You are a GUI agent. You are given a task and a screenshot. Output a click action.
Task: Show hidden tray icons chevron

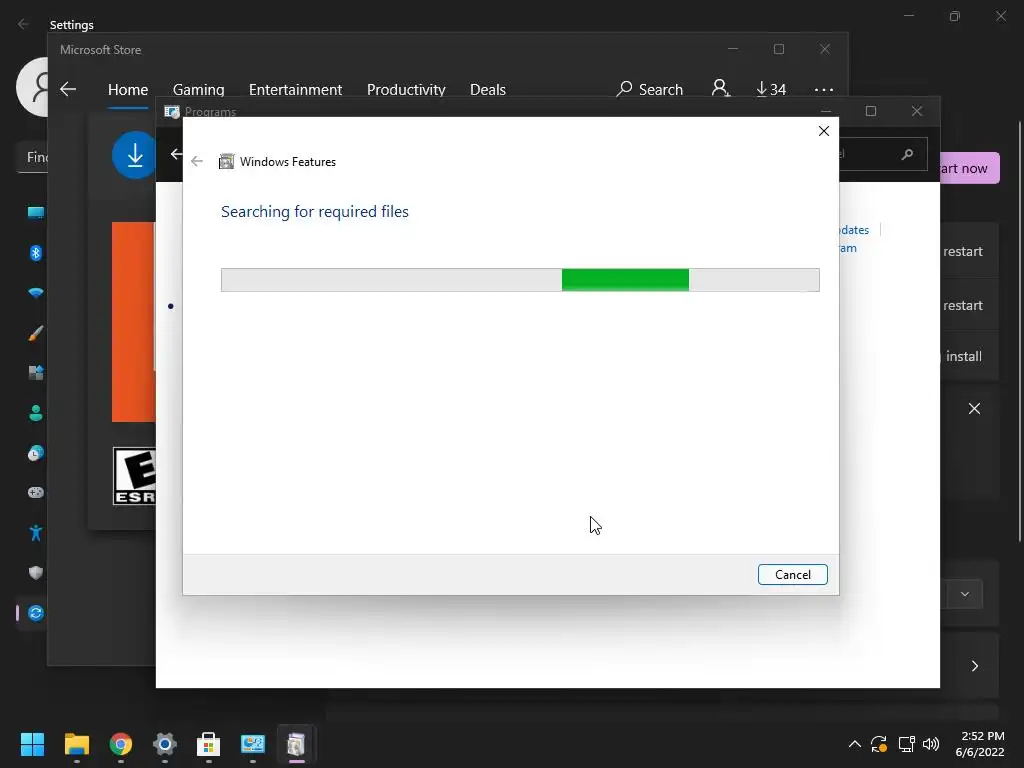854,744
